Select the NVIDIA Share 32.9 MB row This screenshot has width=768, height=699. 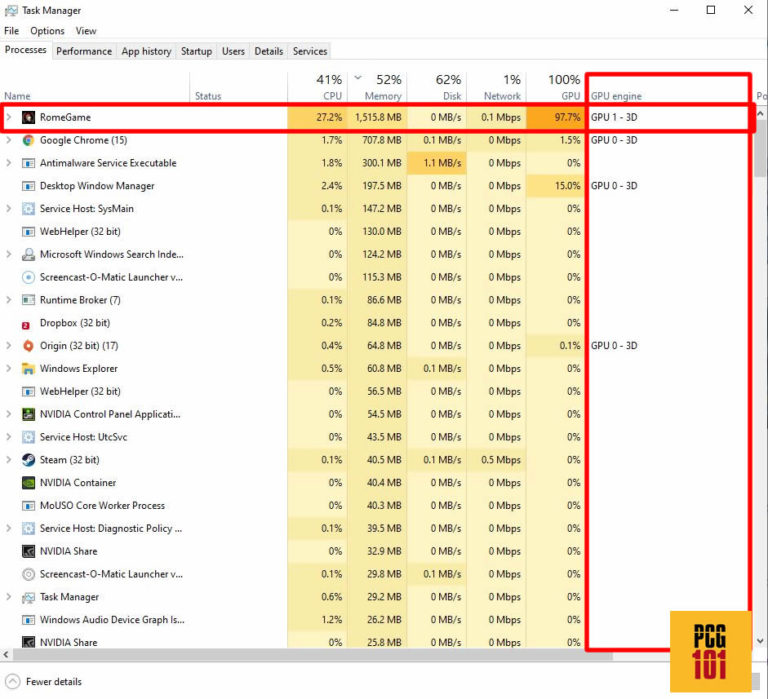tap(377, 552)
